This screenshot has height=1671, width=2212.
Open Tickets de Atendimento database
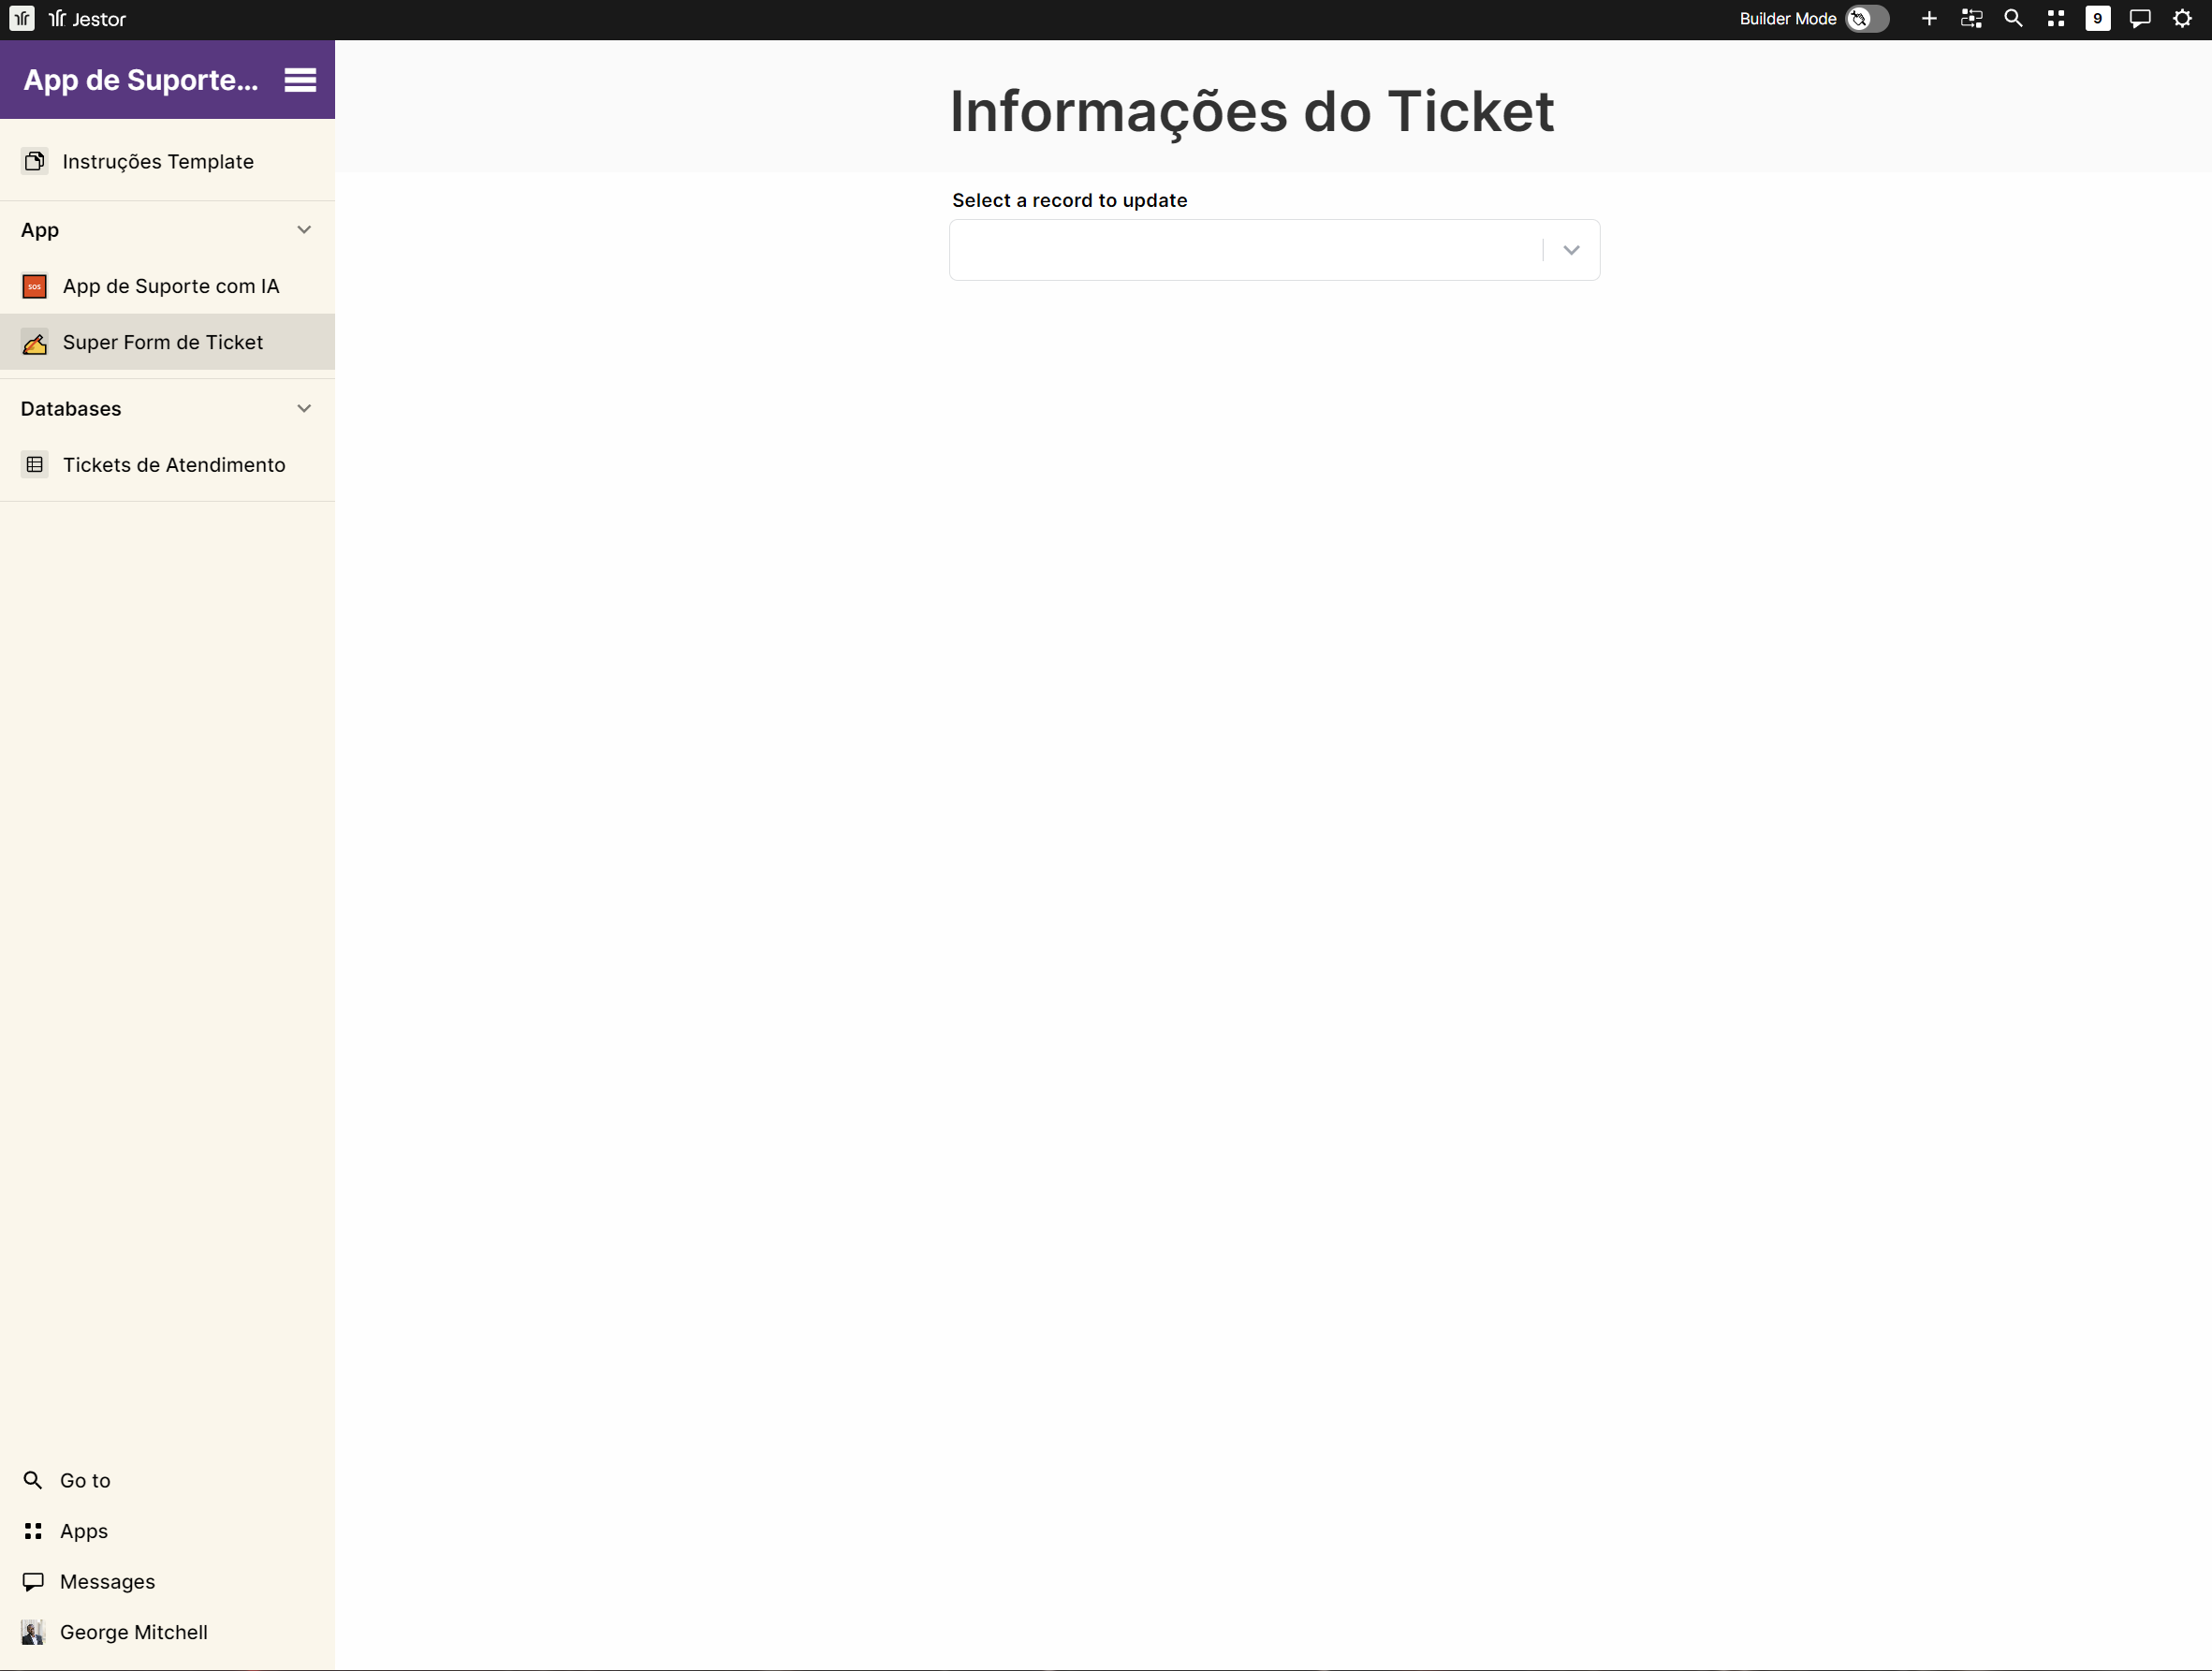[173, 465]
